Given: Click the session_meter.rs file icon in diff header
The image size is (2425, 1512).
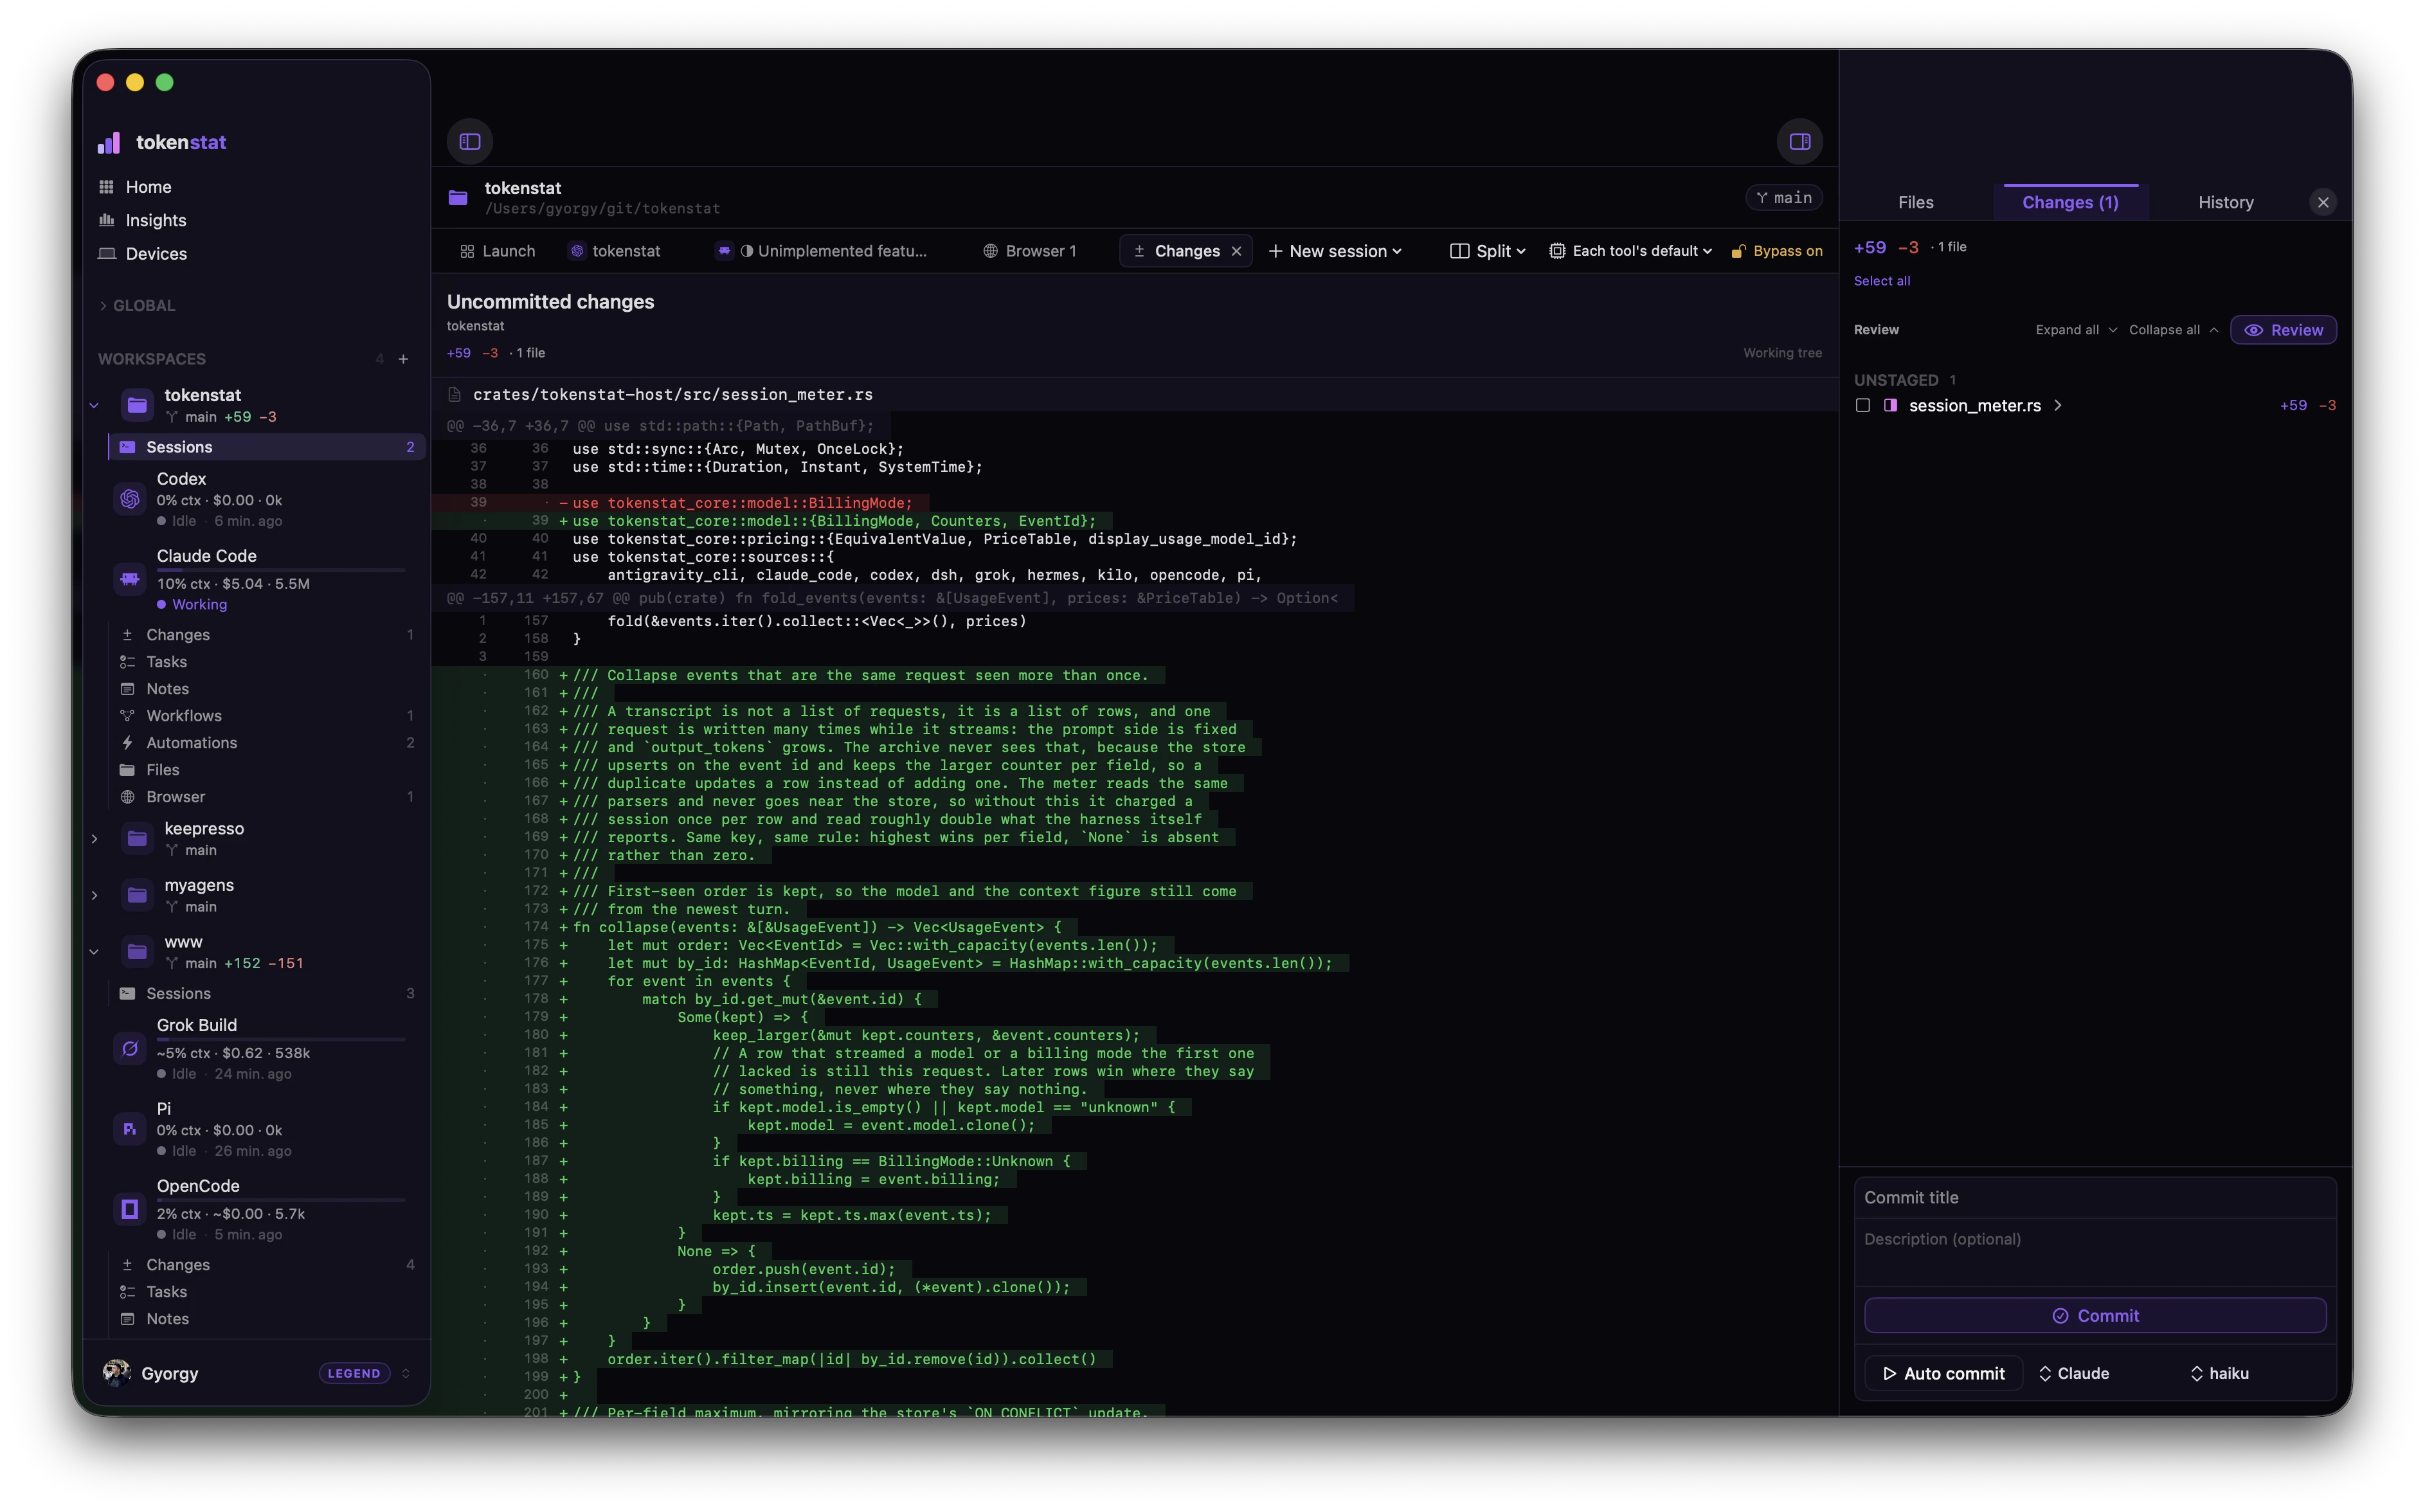Looking at the screenshot, I should [454, 395].
